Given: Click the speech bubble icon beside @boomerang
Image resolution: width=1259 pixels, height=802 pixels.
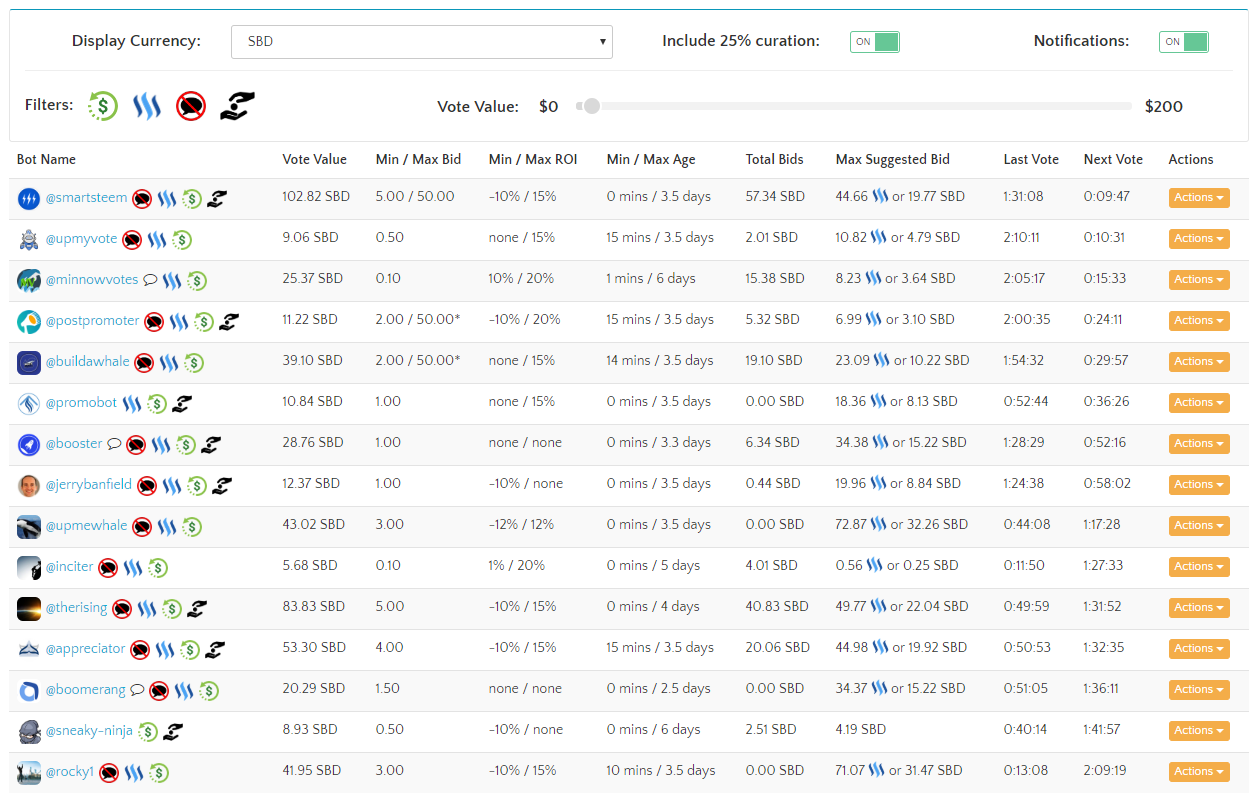Looking at the screenshot, I should point(137,690).
